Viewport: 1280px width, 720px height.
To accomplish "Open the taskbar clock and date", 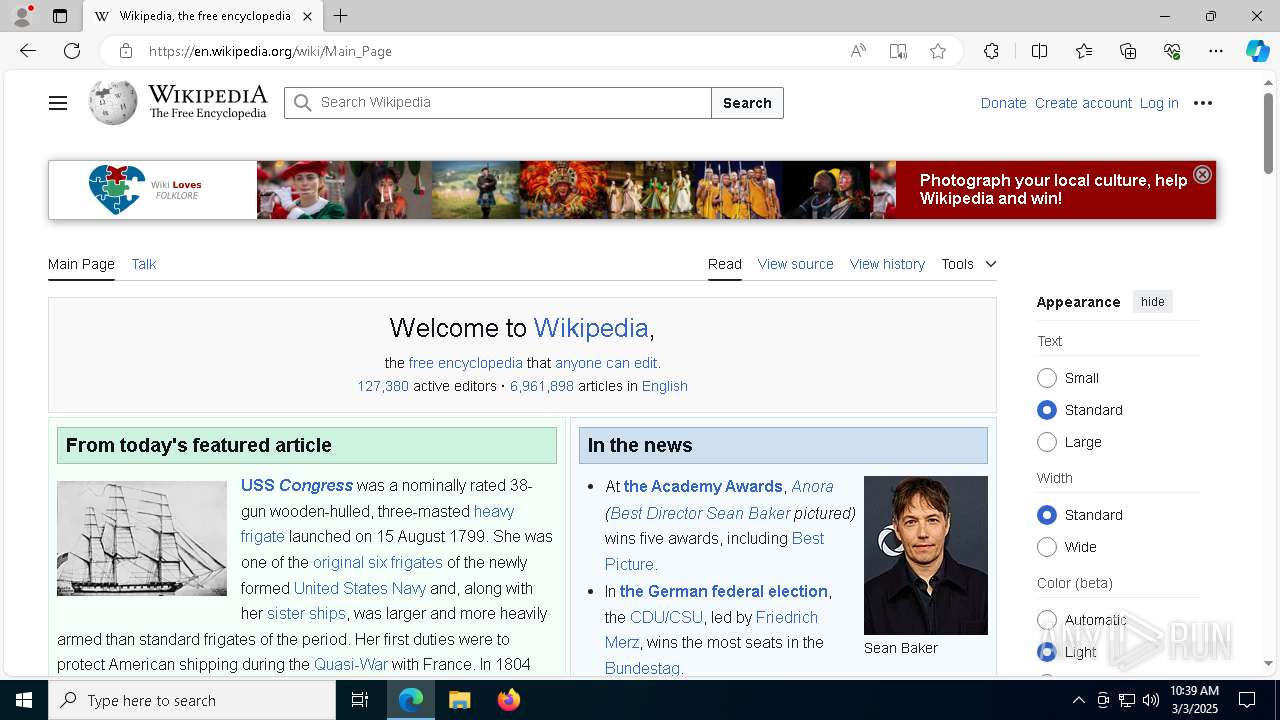I will pyautogui.click(x=1194, y=700).
